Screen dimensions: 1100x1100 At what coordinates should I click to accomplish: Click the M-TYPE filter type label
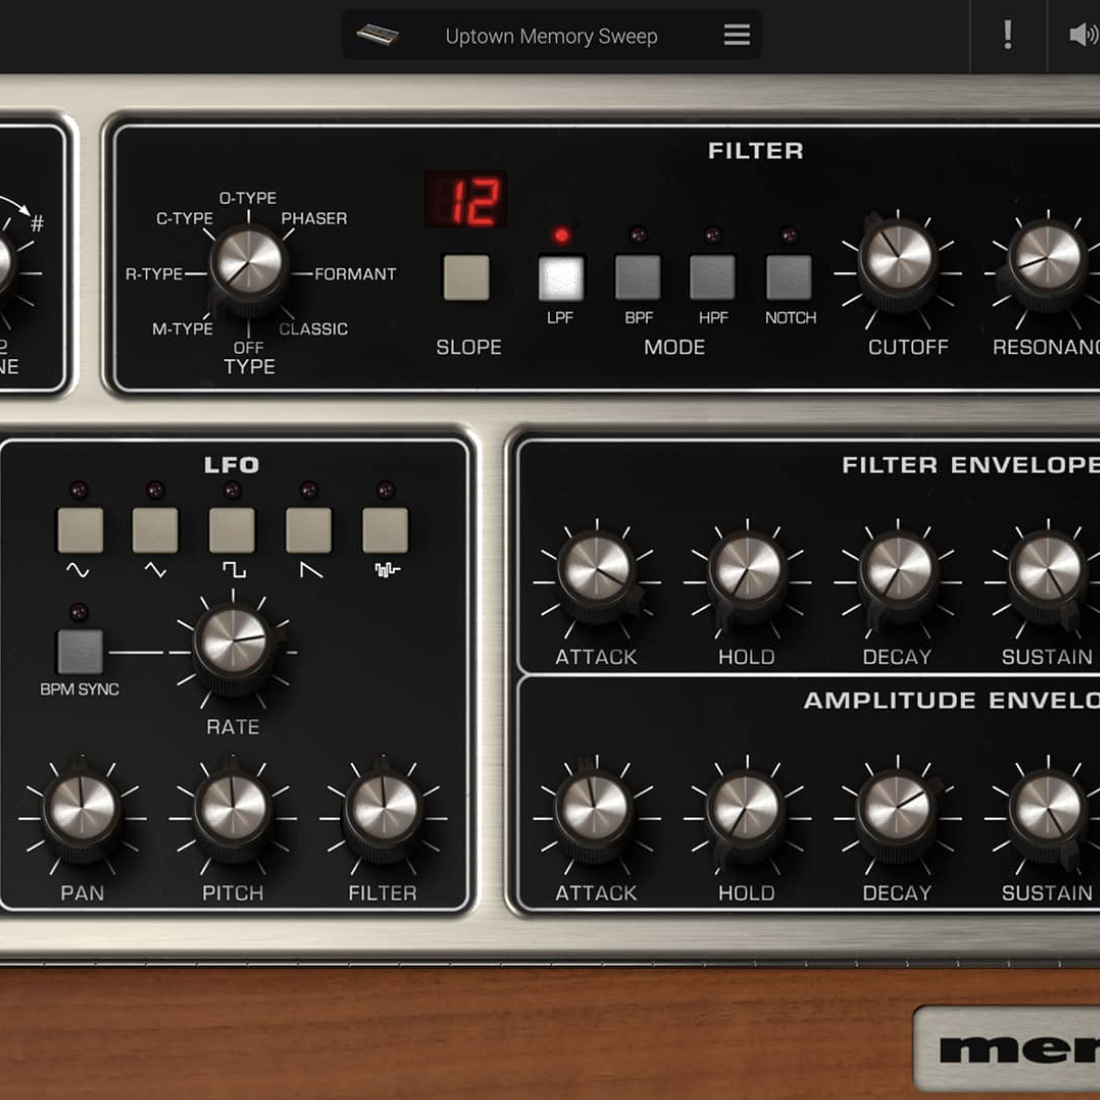point(182,328)
